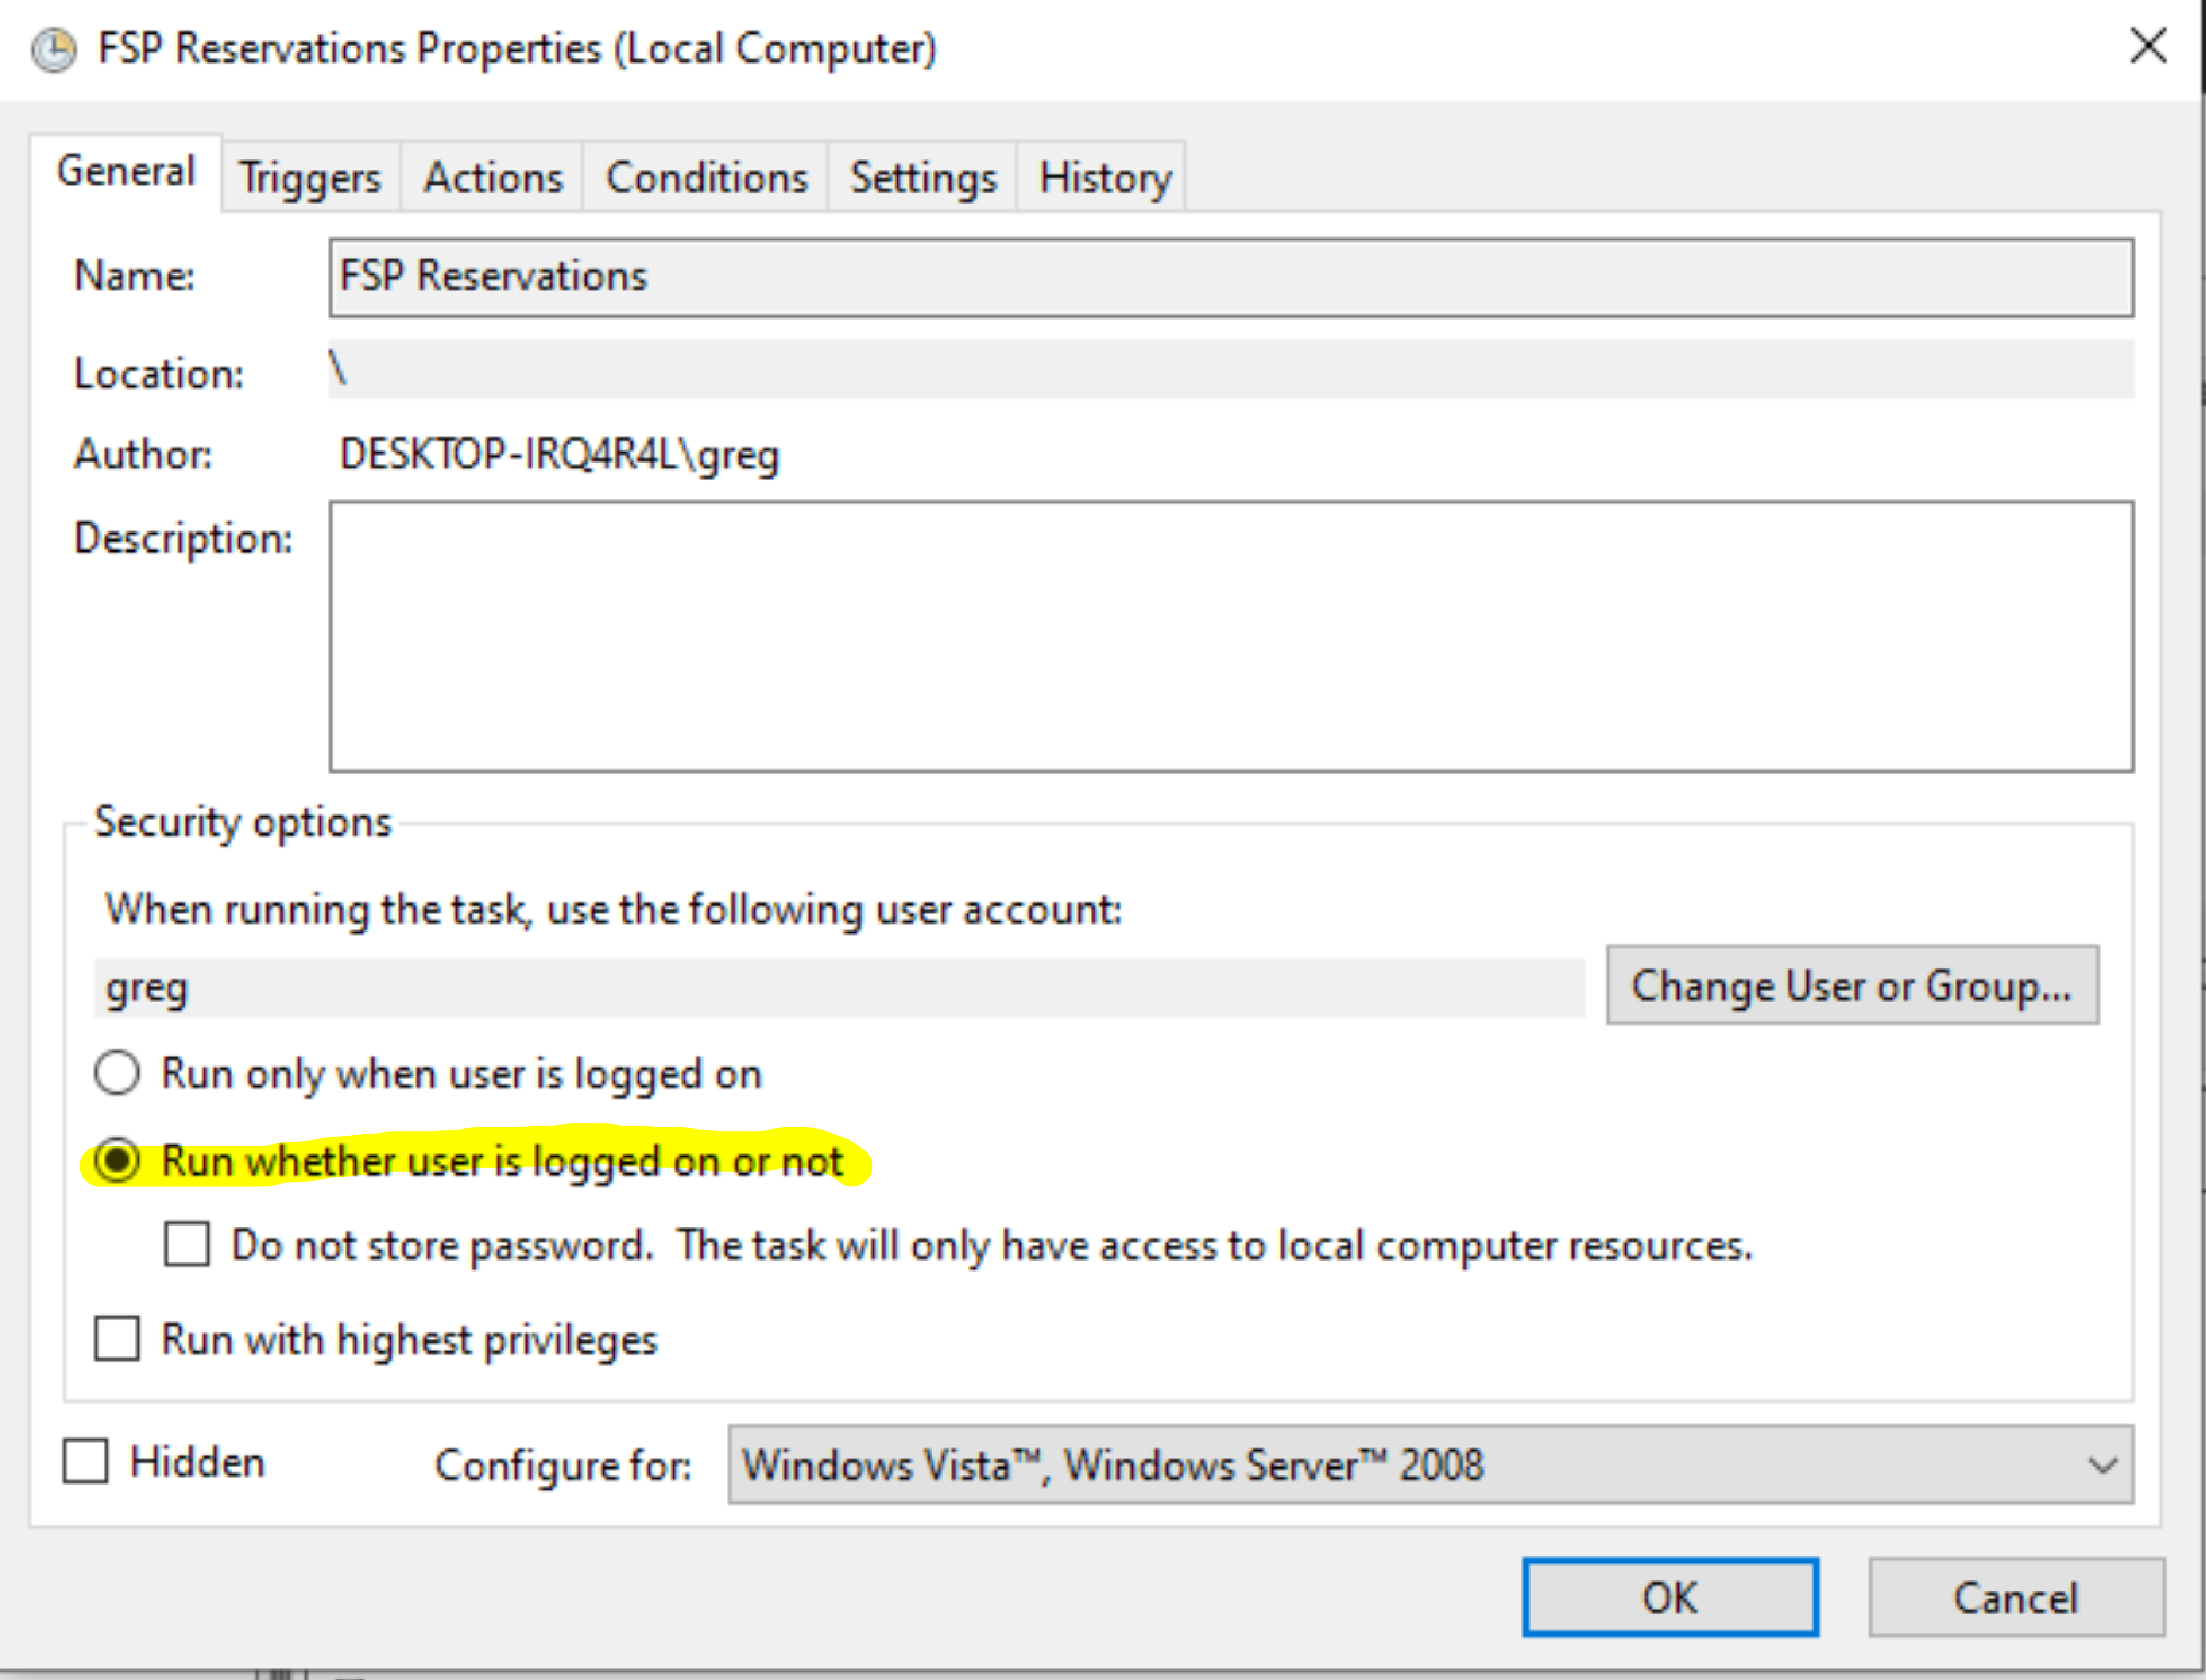Image resolution: width=2206 pixels, height=1680 pixels.
Task: Click the Name field with FSP Reservations
Action: pos(1230,277)
